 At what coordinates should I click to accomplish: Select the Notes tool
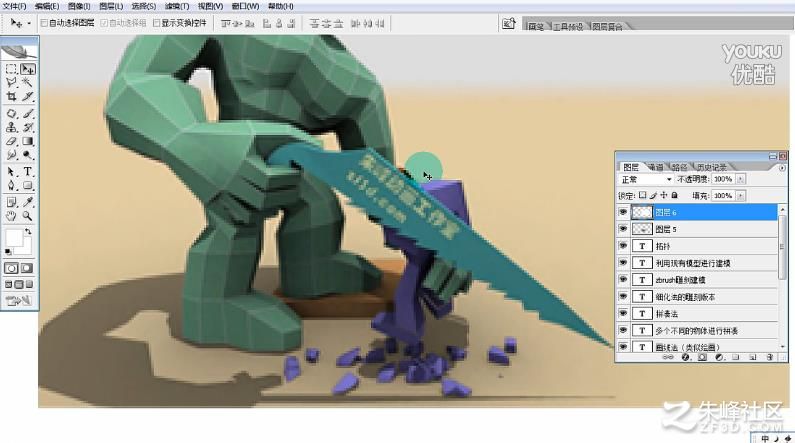tap(11, 203)
